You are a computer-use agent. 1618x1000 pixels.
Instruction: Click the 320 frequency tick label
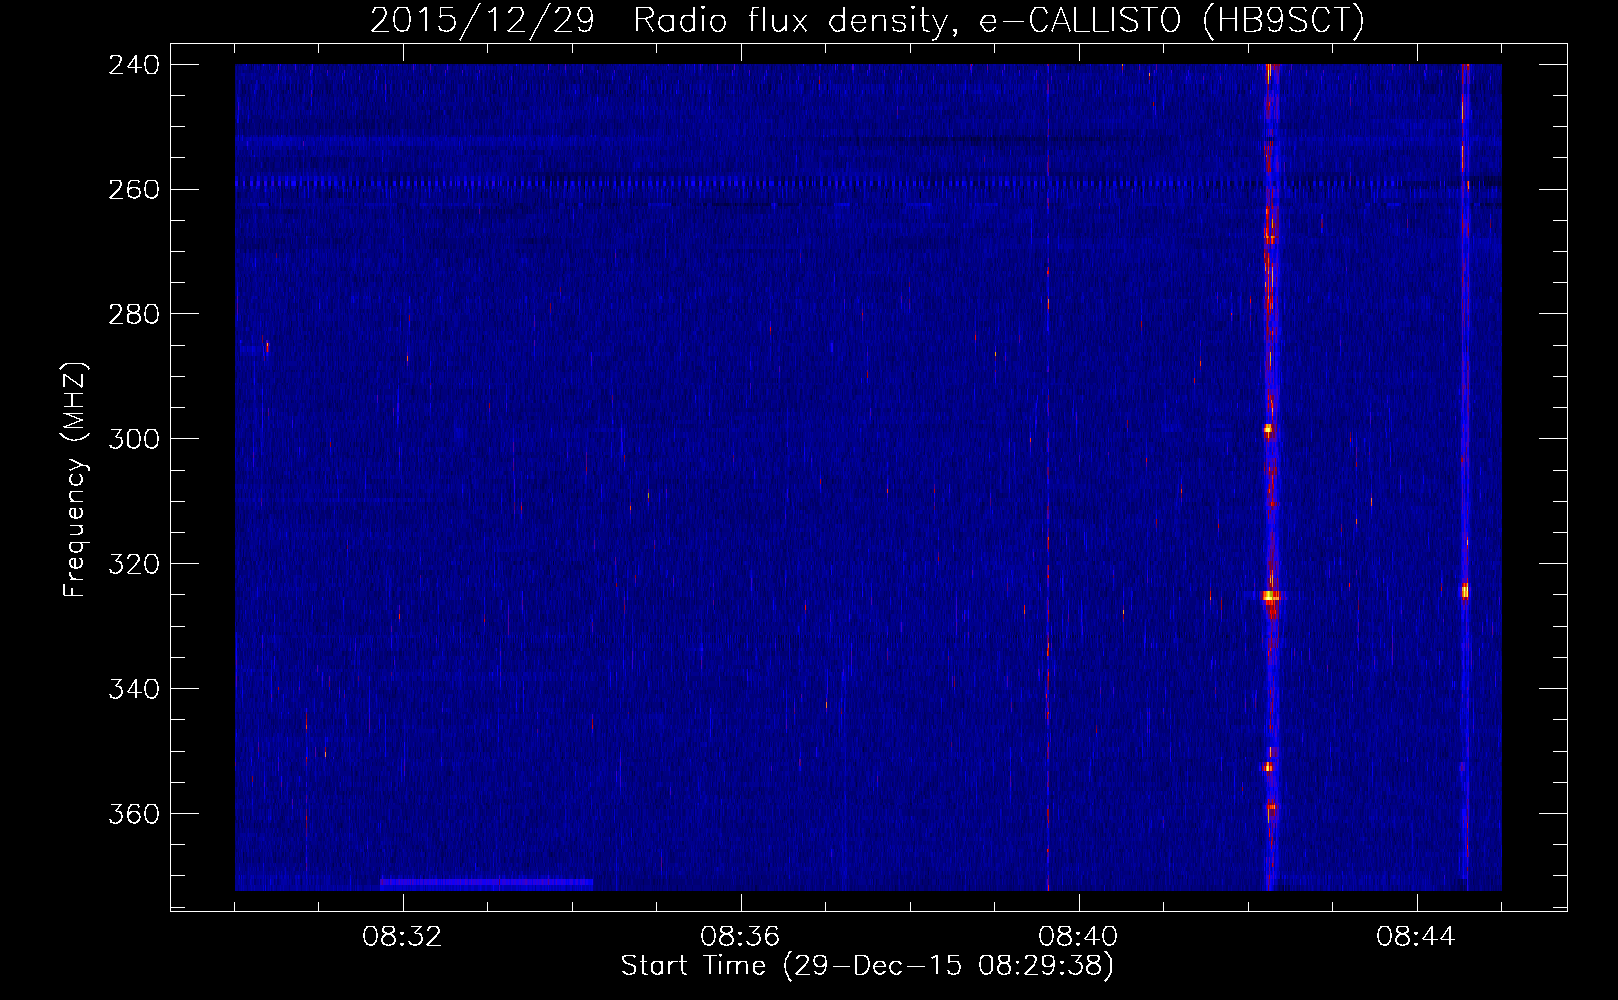pyautogui.click(x=134, y=564)
